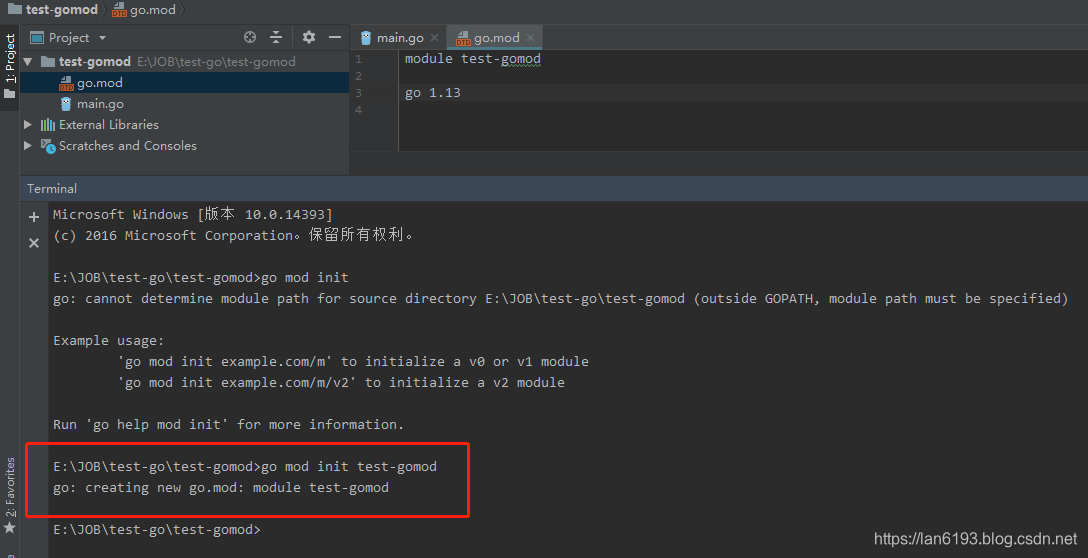Click the main.go gopher icon in tree
Image resolution: width=1088 pixels, height=558 pixels.
click(66, 104)
